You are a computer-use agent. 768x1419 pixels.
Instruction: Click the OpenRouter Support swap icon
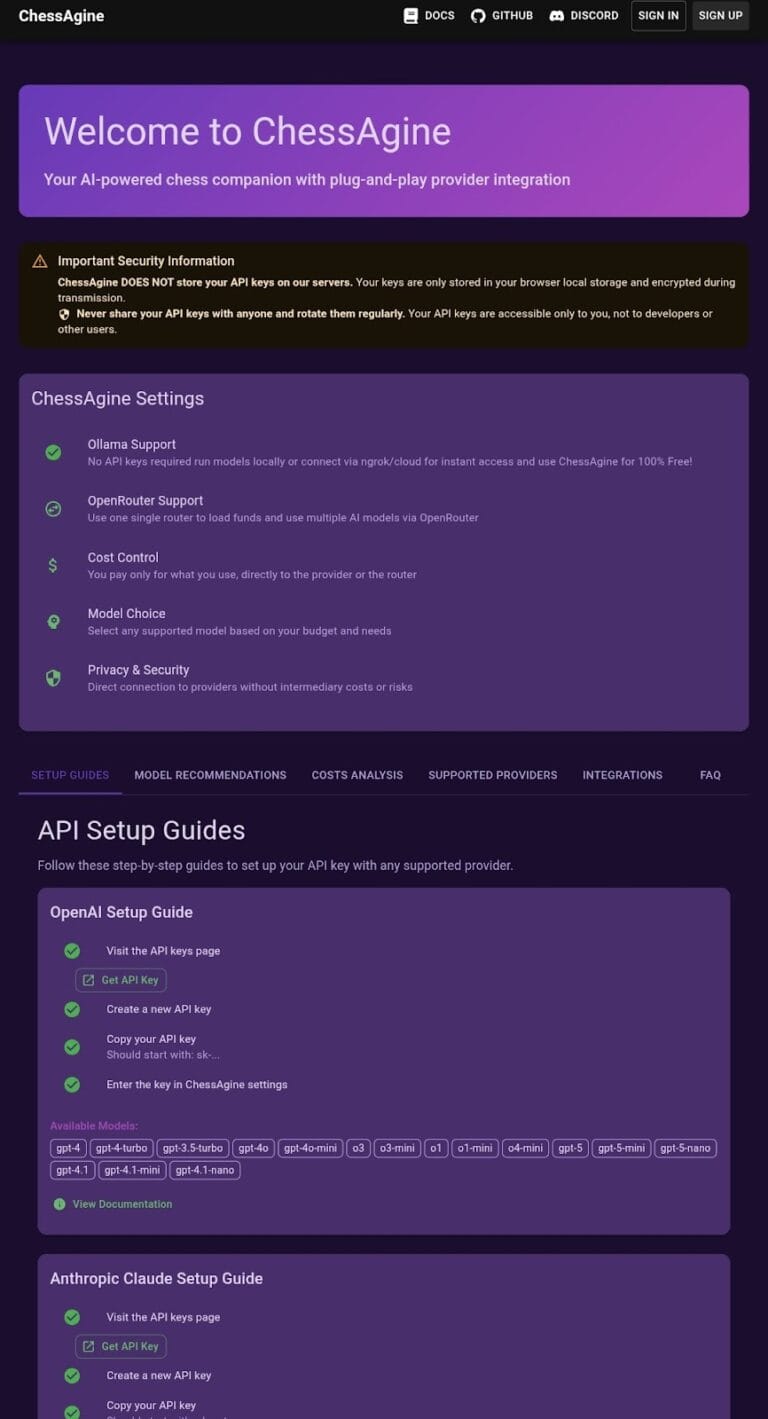(x=53, y=509)
